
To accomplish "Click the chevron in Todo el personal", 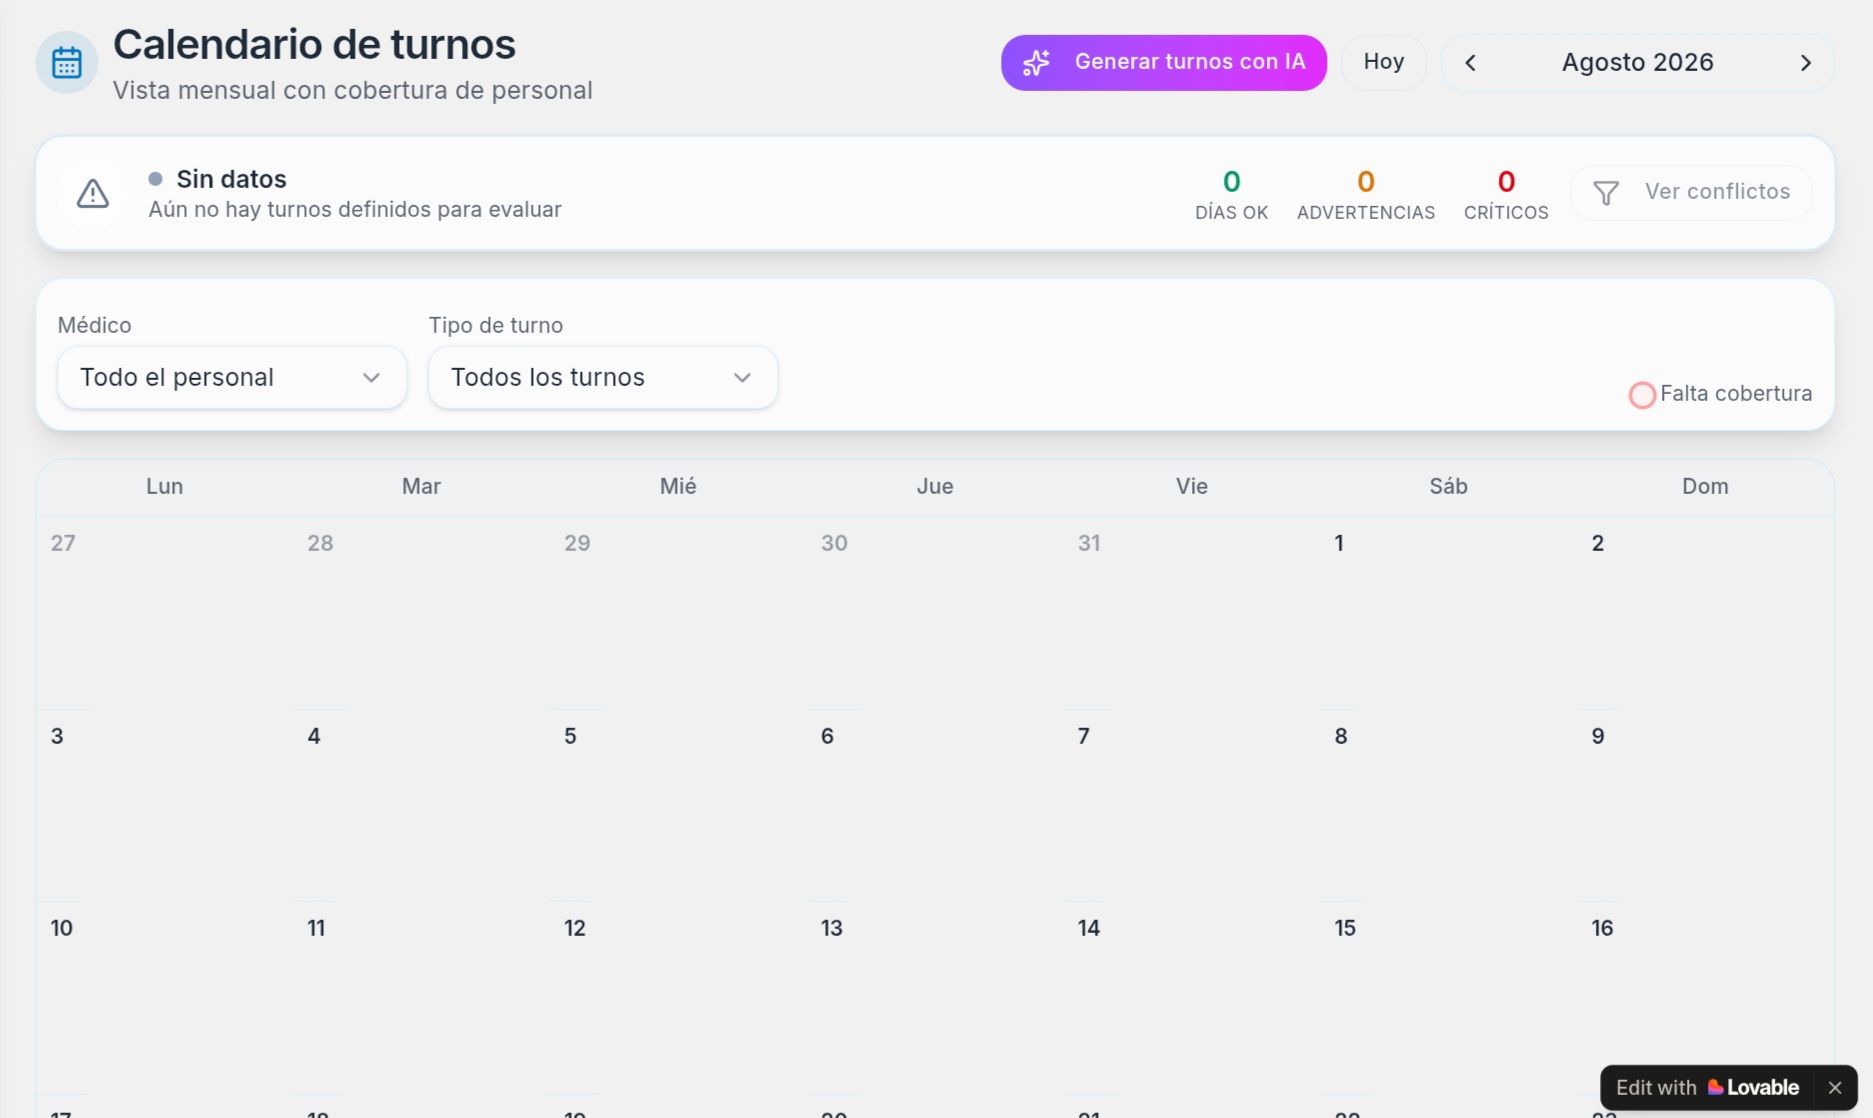I will point(371,378).
